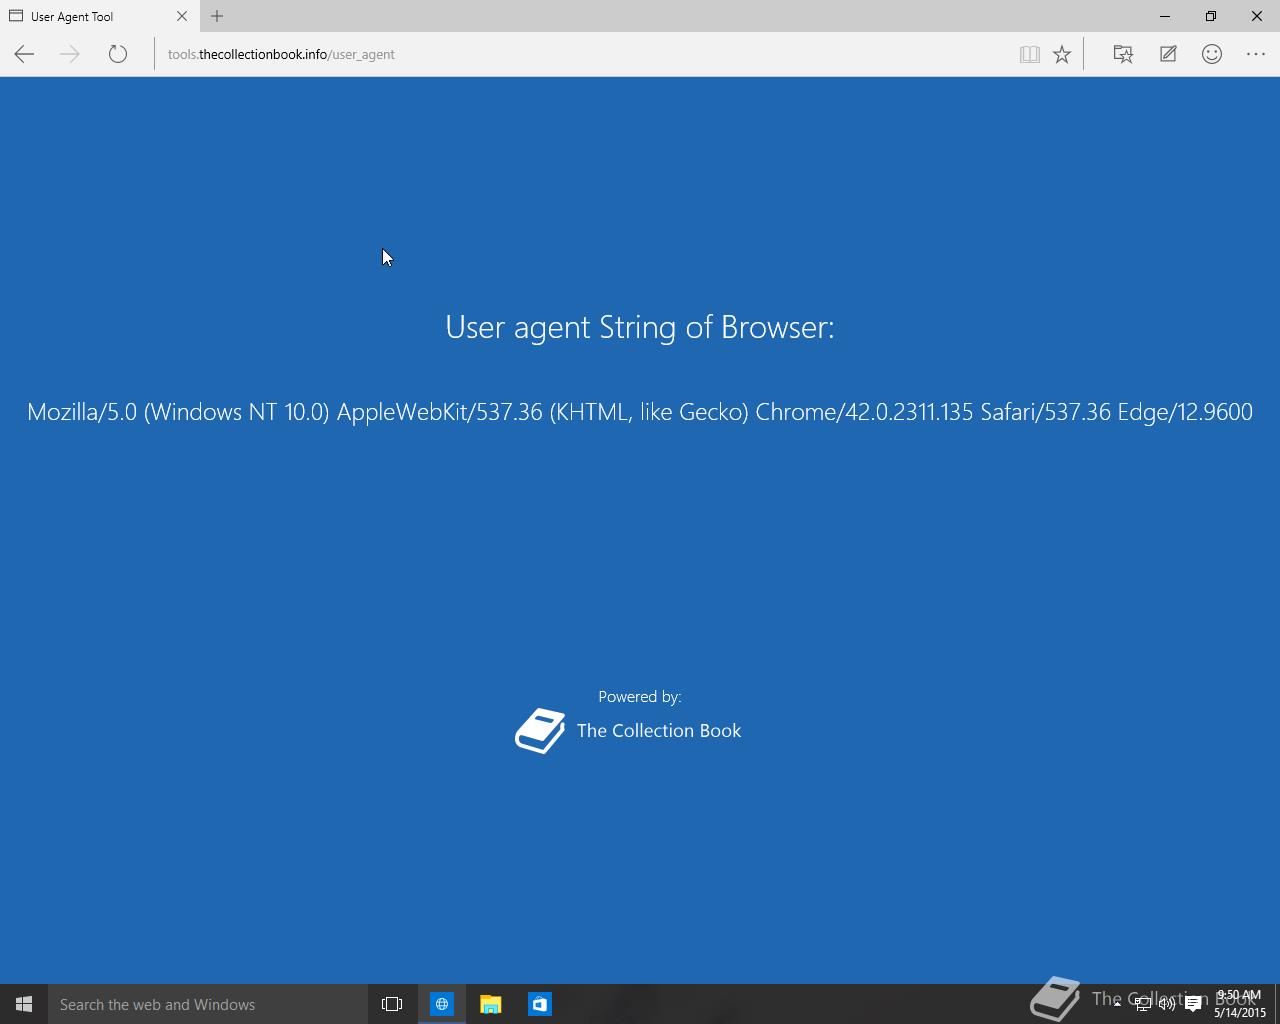Image resolution: width=1280 pixels, height=1024 pixels.
Task: Click the address bar URL
Action: tap(281, 54)
